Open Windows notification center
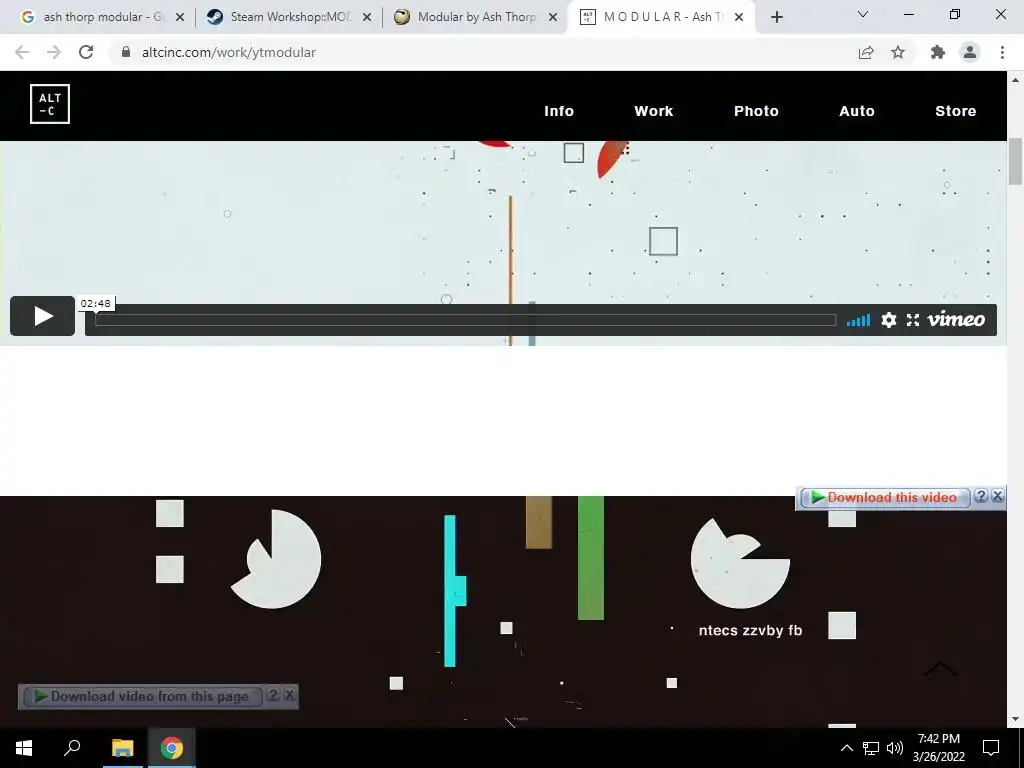 click(991, 748)
